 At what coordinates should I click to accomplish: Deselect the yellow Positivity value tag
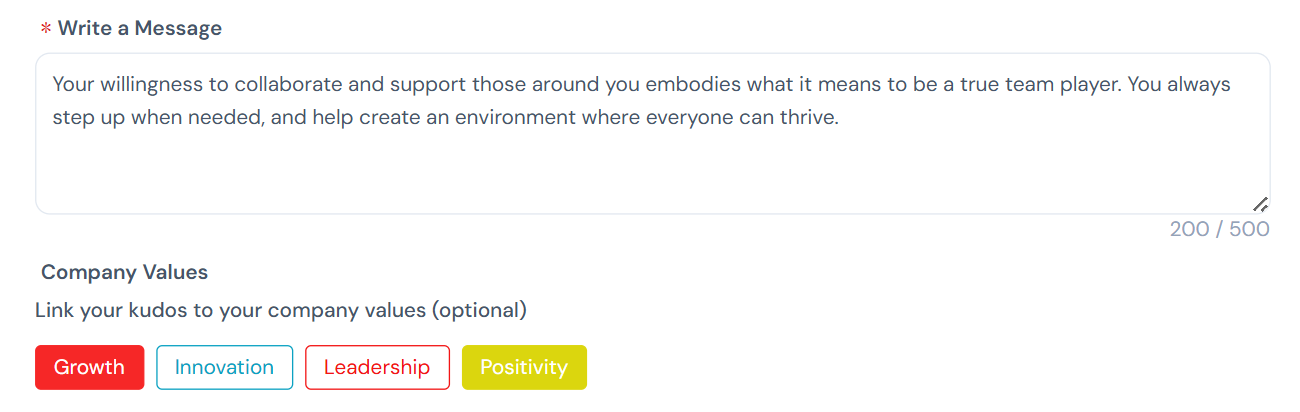524,367
